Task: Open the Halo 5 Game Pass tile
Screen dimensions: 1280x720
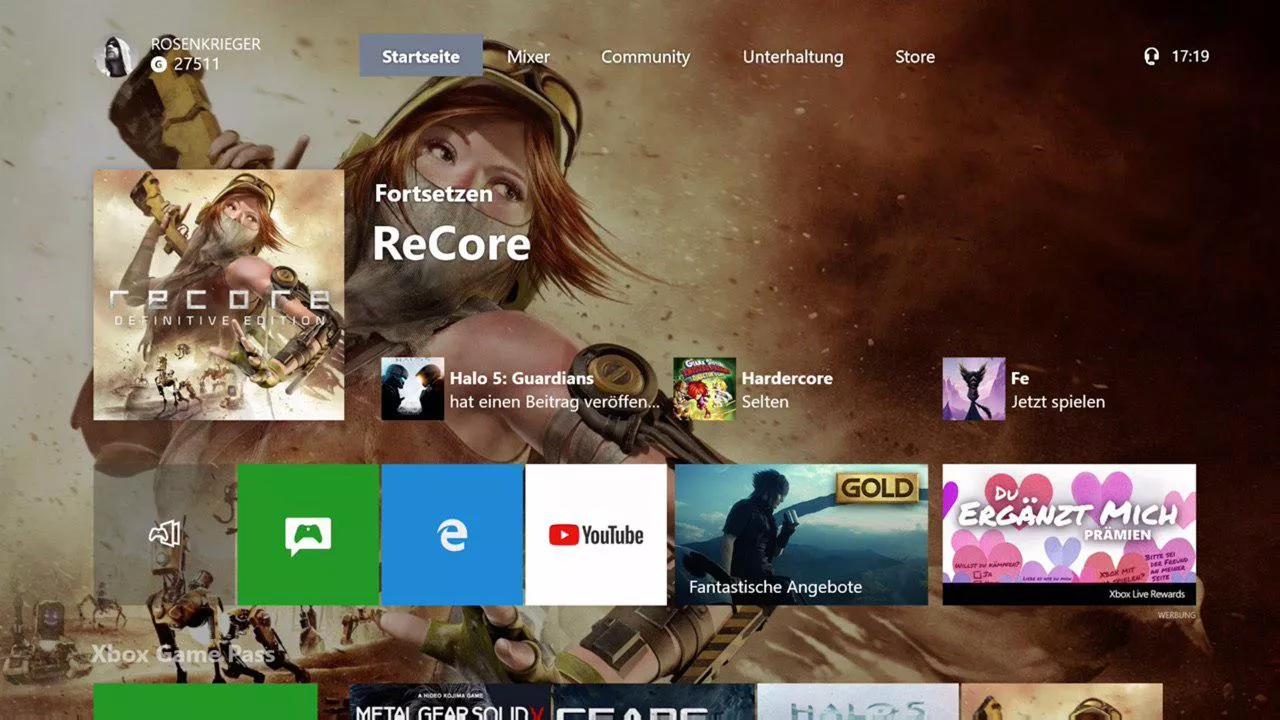Action: 858,702
